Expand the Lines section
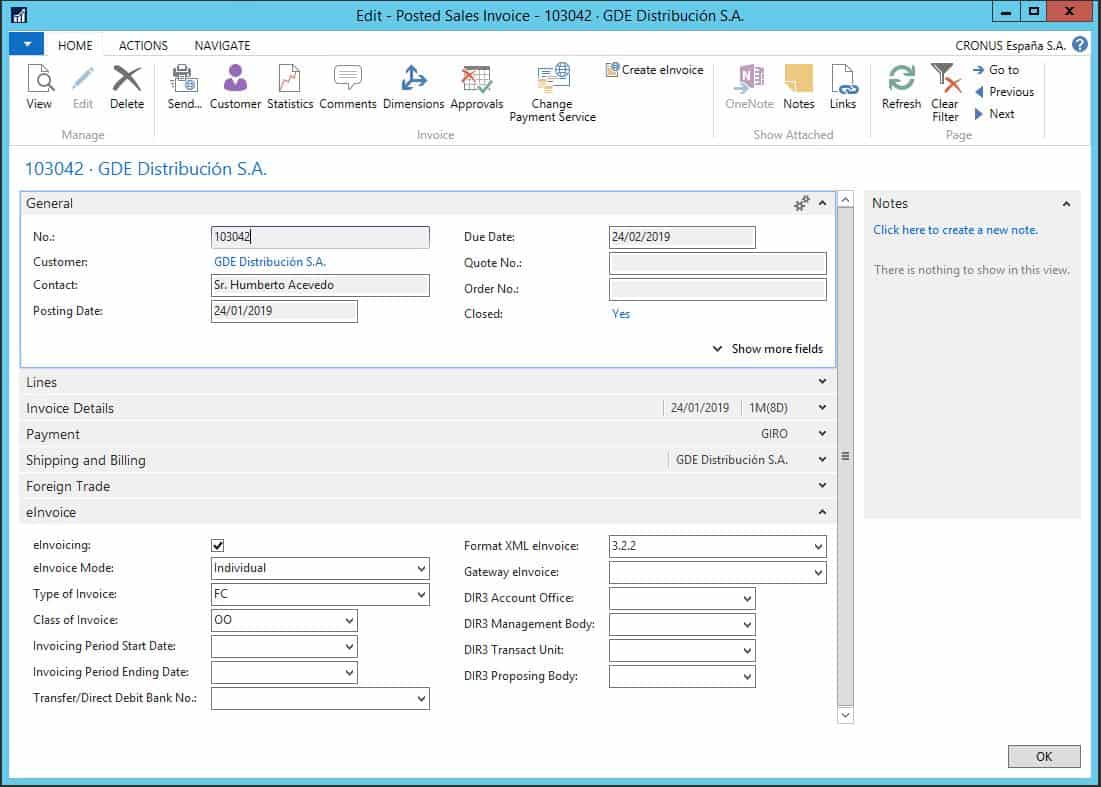Image resolution: width=1101 pixels, height=787 pixels. click(x=822, y=382)
